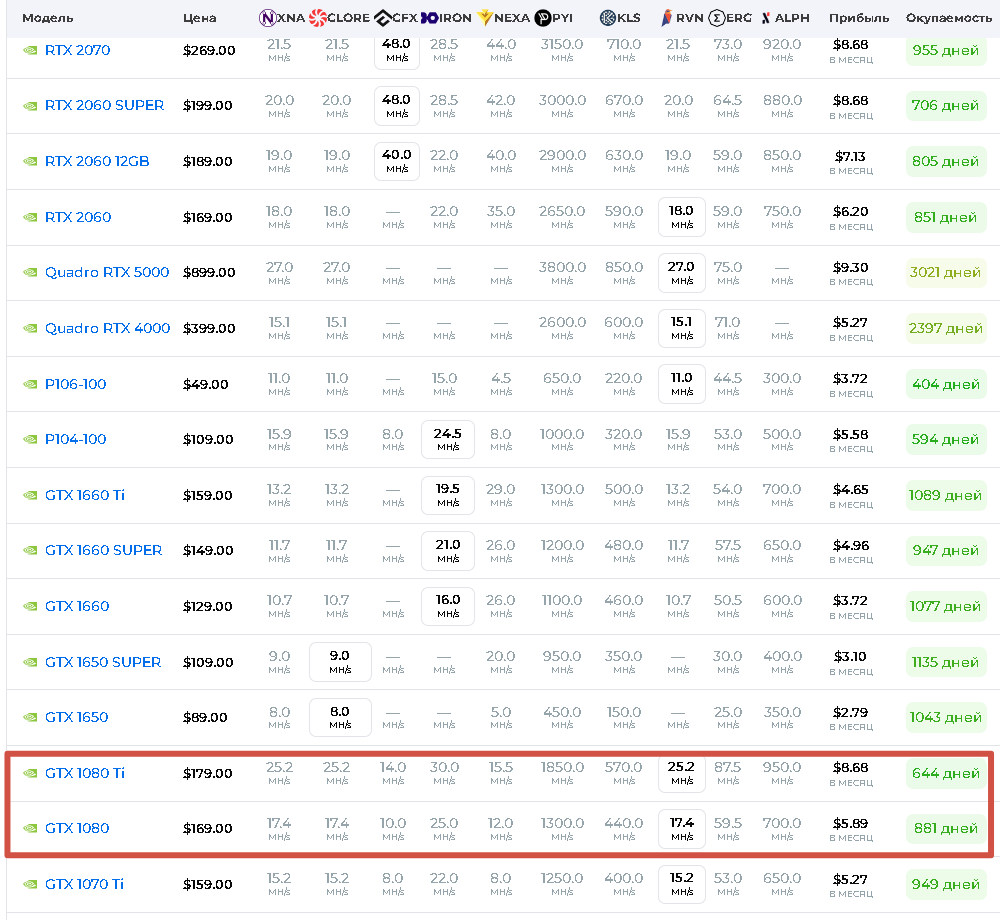Viewport: 1000px width, 920px height.
Task: Sort table by Прибыль column header
Action: [858, 18]
